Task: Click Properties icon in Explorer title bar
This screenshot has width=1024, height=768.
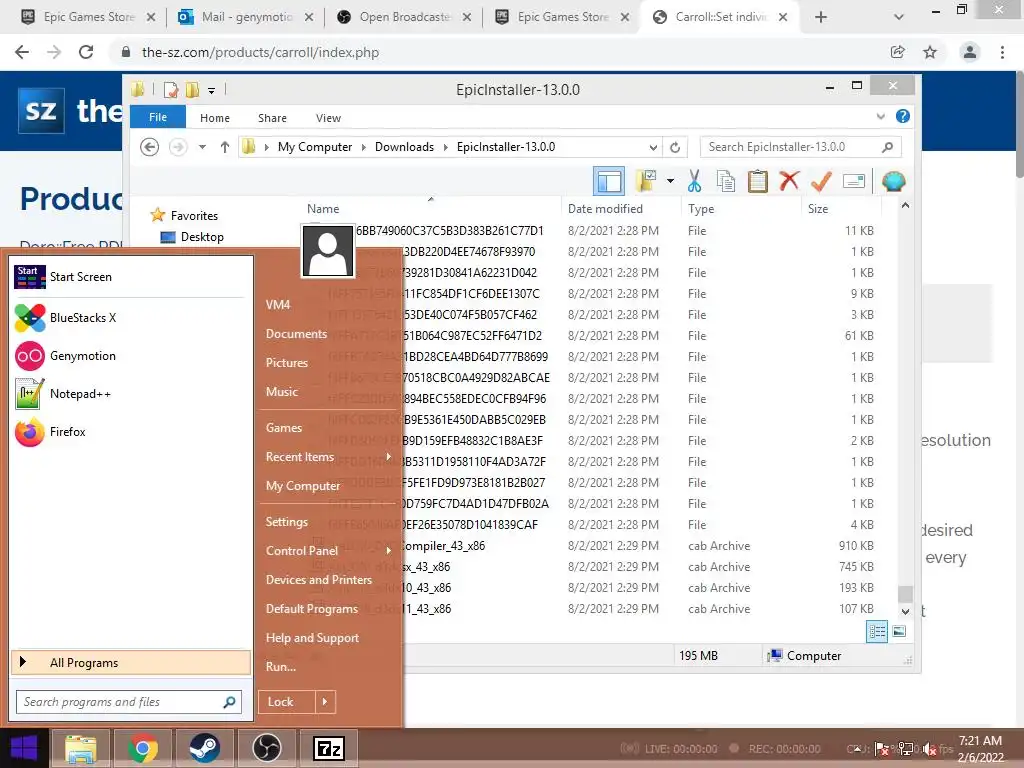Action: coord(171,90)
